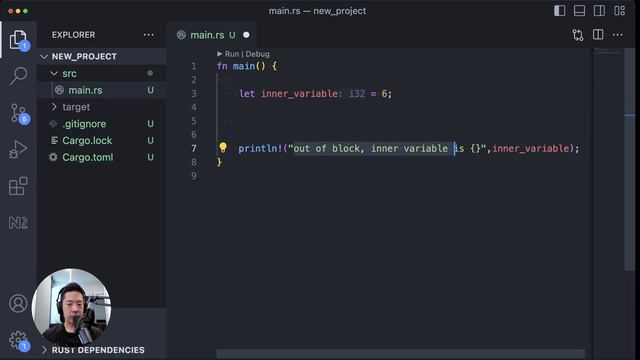Select Cargo.toml in the file tree
Image resolution: width=640 pixels, height=360 pixels.
pyautogui.click(x=88, y=157)
